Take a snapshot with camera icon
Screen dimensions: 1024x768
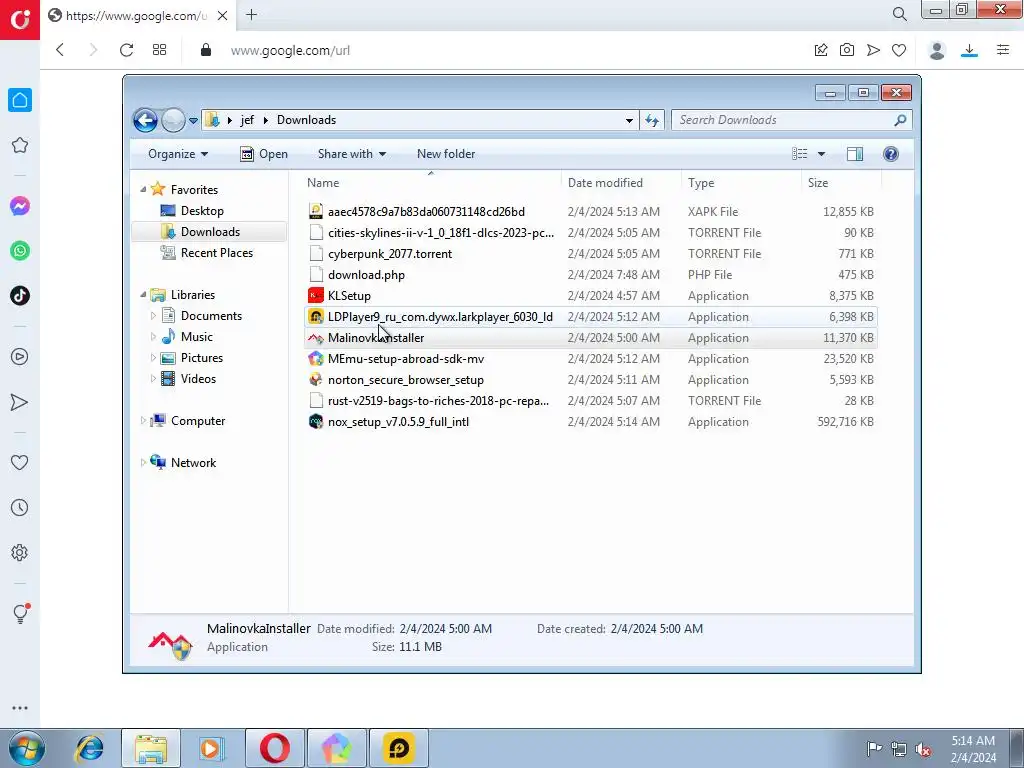point(847,50)
